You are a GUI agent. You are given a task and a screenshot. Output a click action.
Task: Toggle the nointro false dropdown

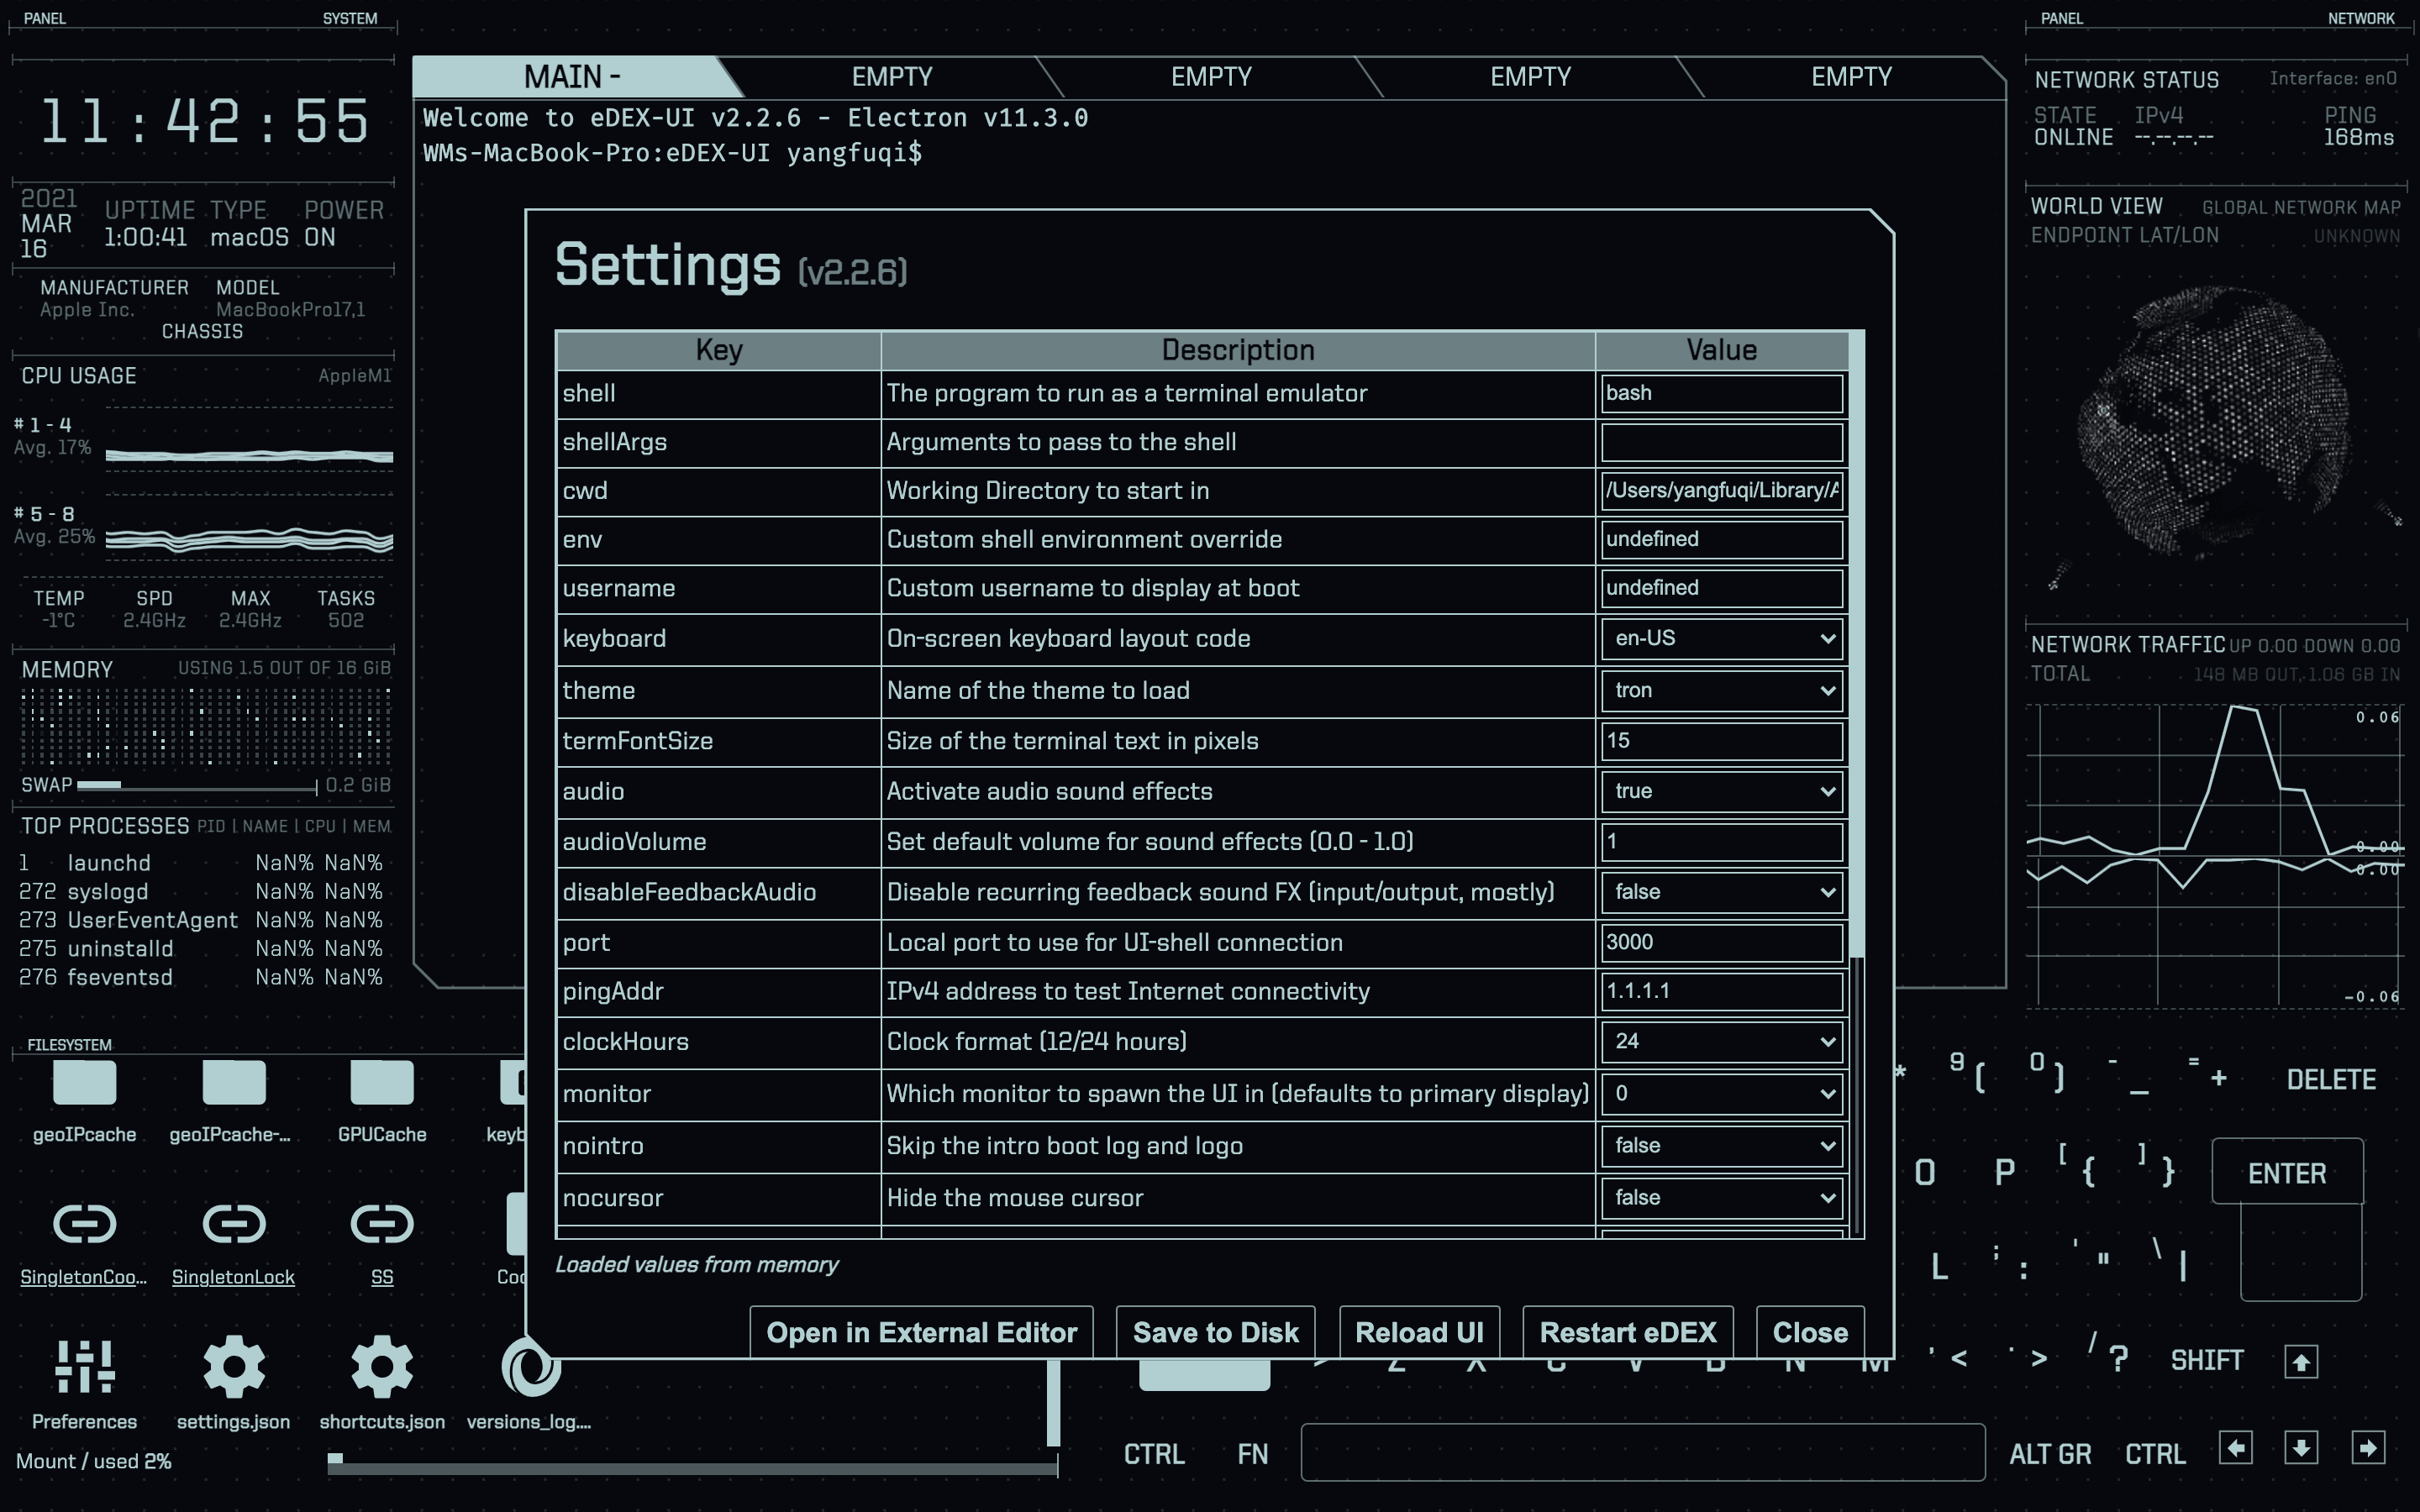pos(1721,1145)
